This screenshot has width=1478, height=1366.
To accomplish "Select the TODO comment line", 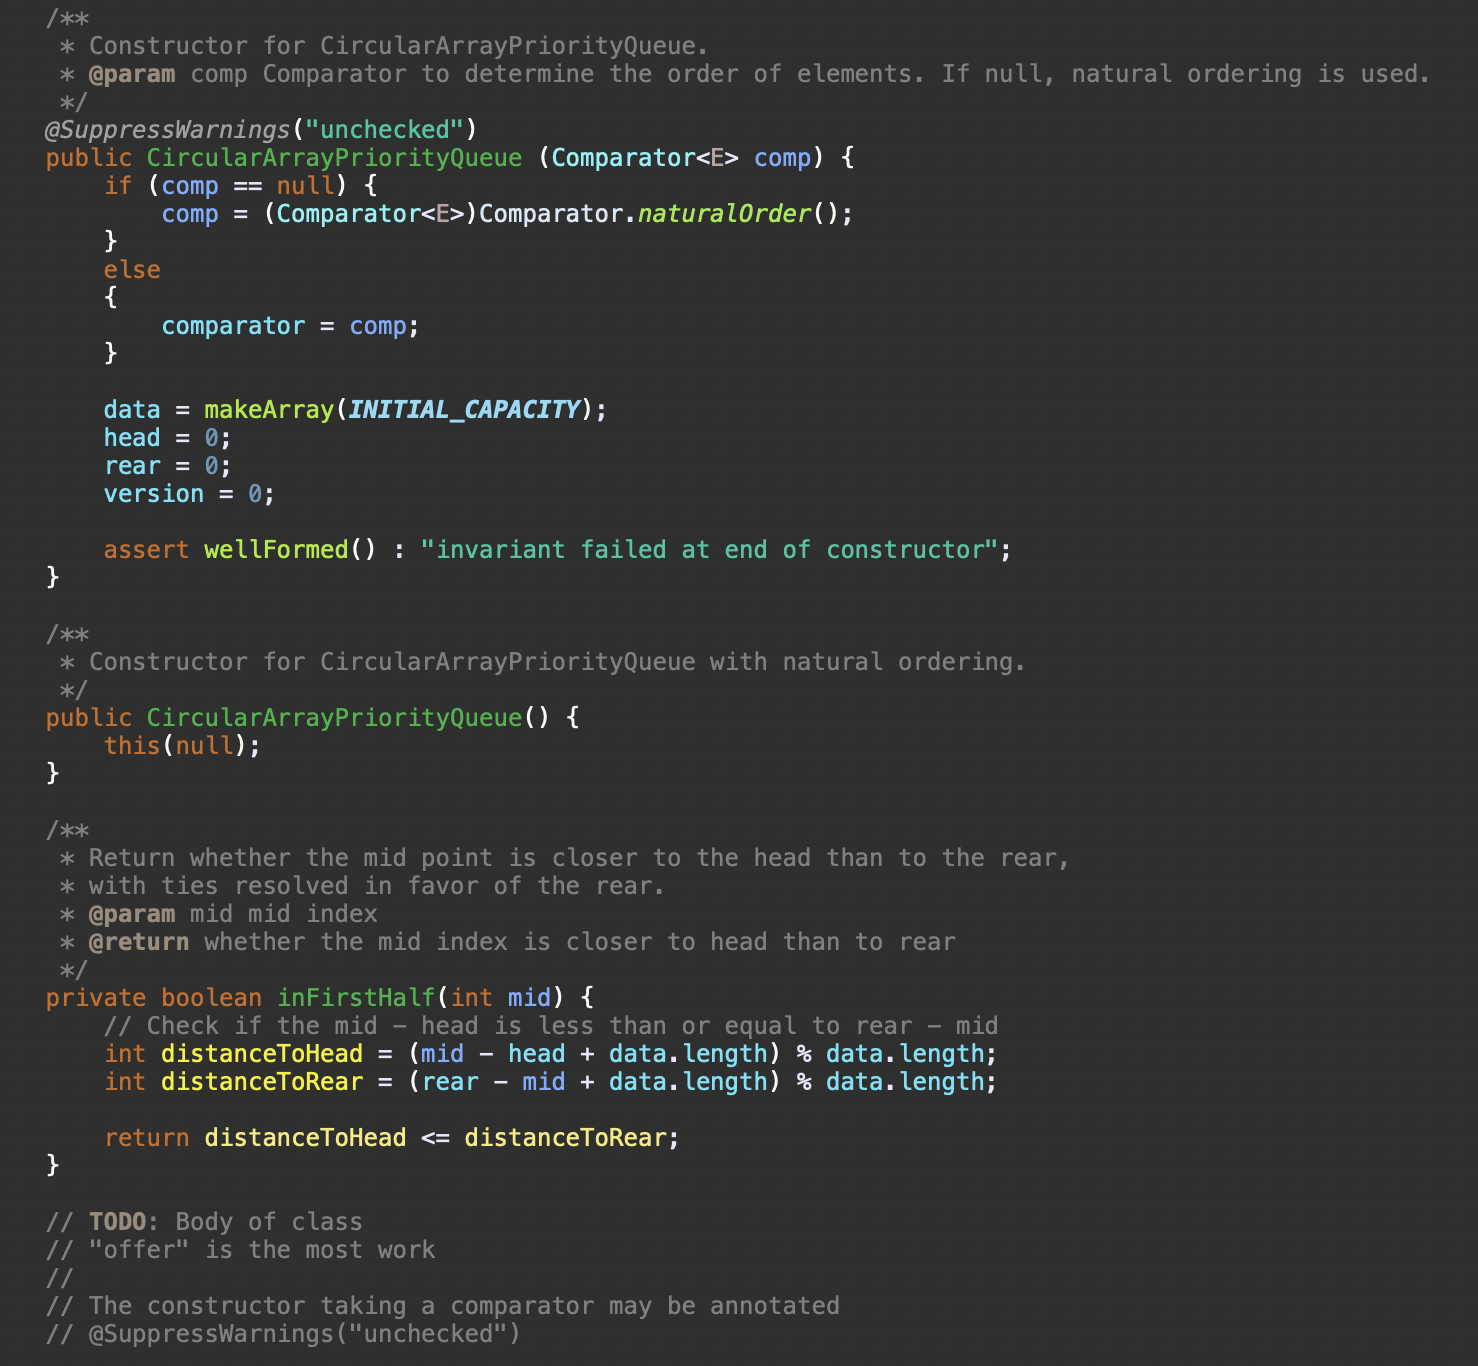I will click(205, 1221).
